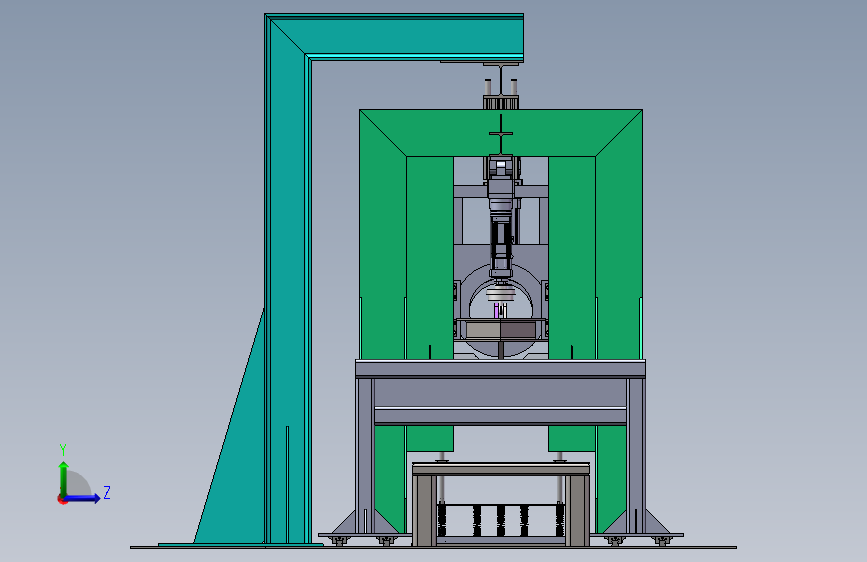Click the red X axis dot at triad origin
This screenshot has width=867, height=562.
pos(62,499)
